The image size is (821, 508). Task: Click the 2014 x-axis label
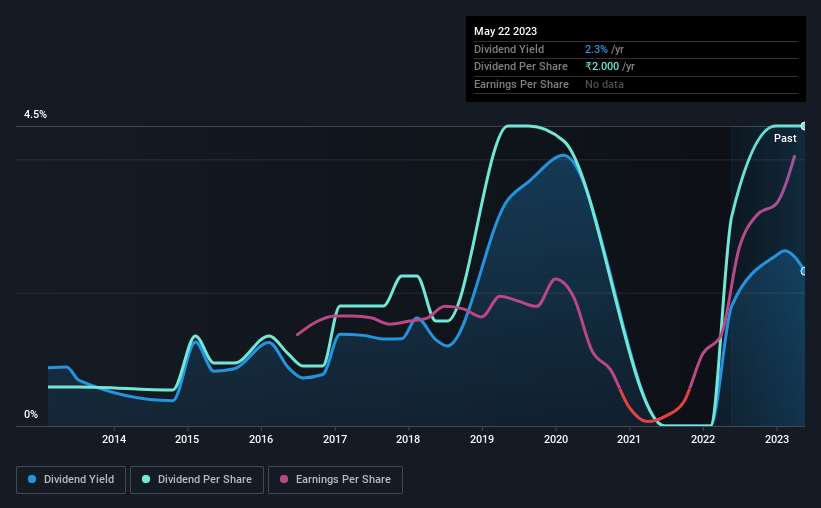click(114, 439)
